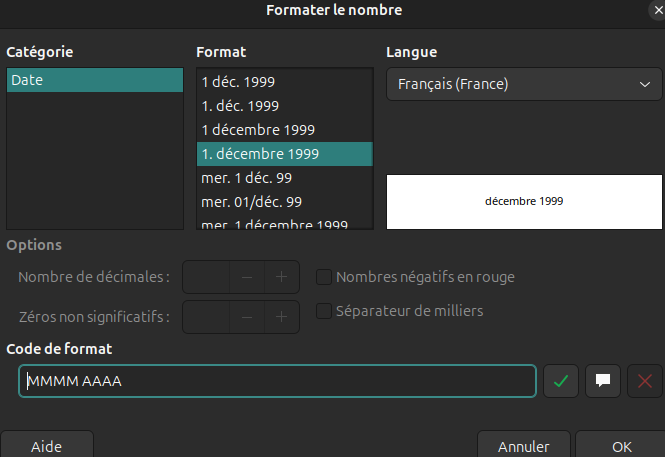Toggle Nombres négatifs en rouge checkbox

pos(324,277)
